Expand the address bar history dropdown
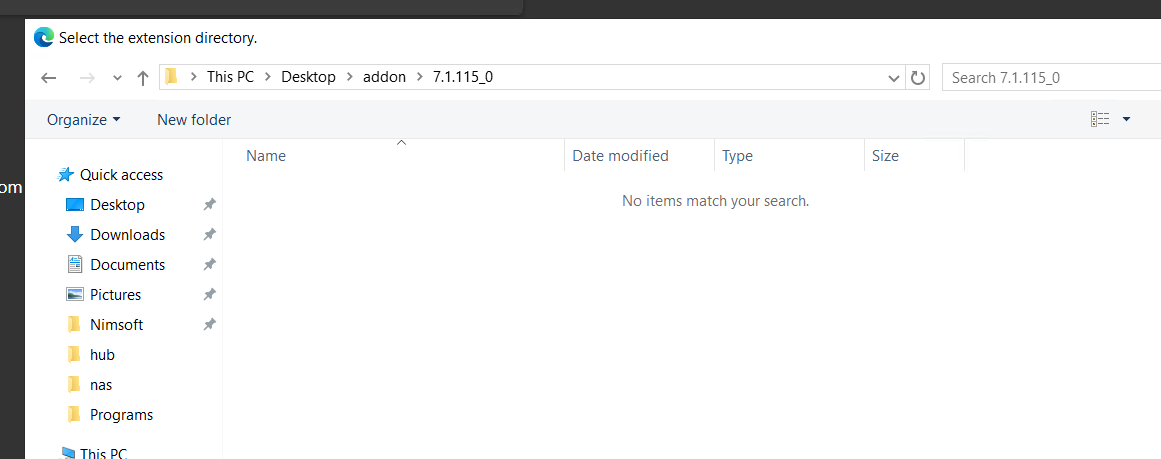1161x459 pixels. 894,78
